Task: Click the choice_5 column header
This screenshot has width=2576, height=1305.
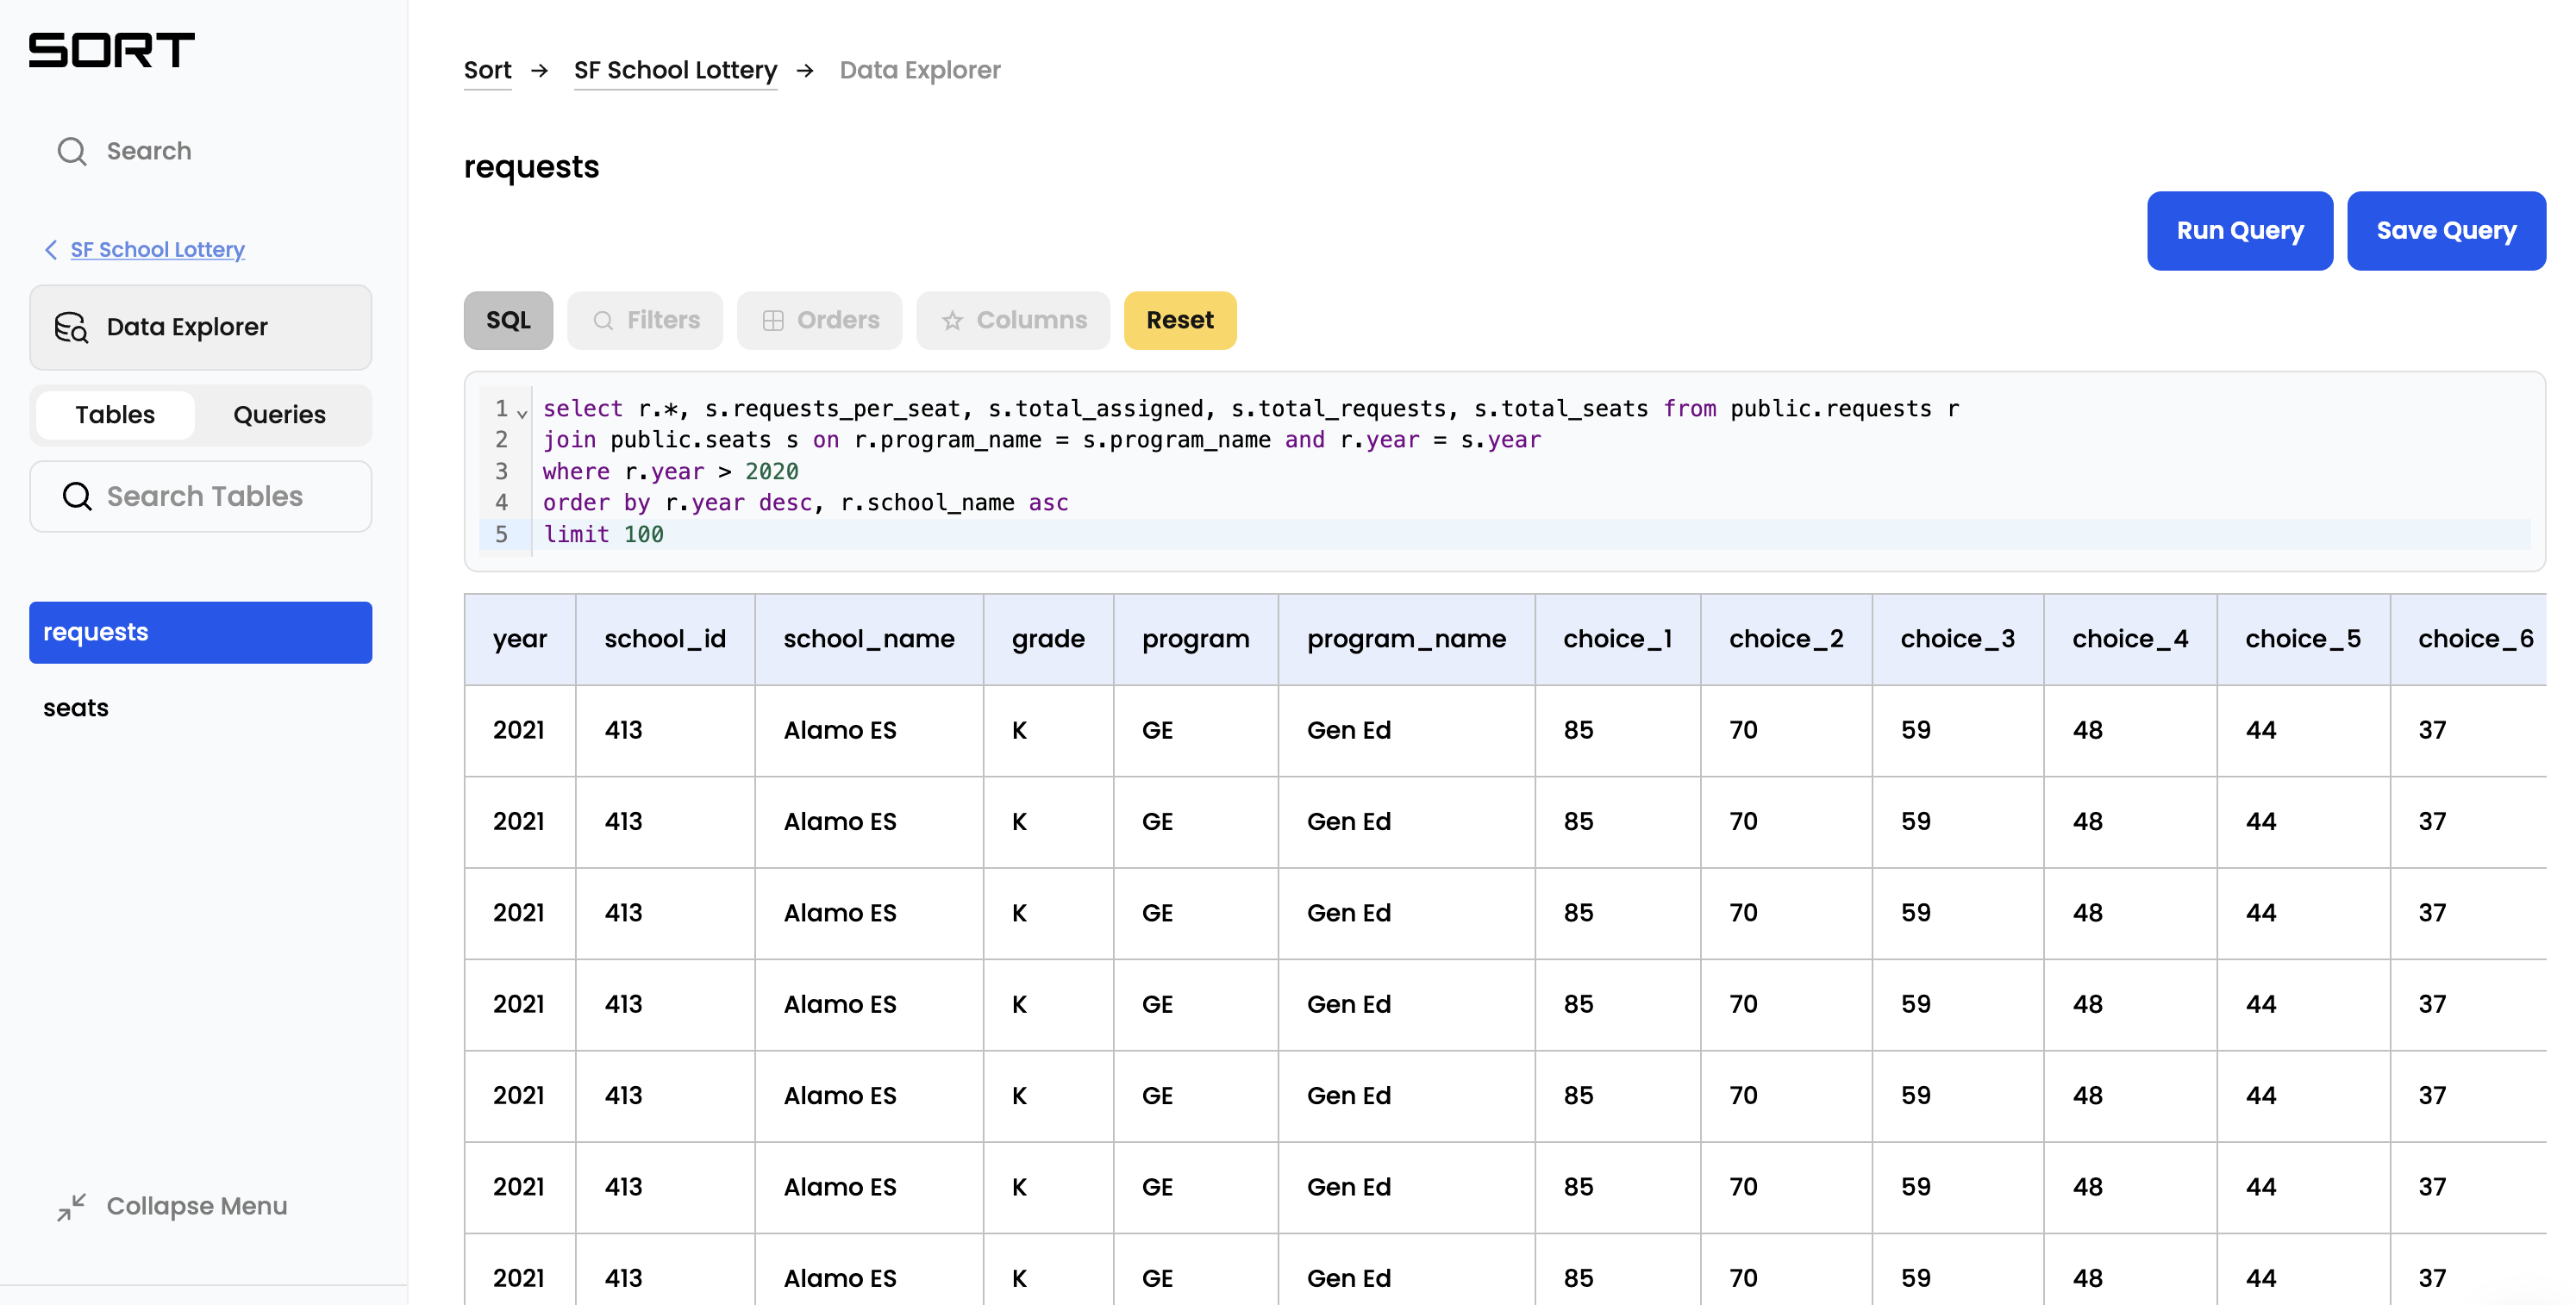Action: pyautogui.click(x=2303, y=639)
